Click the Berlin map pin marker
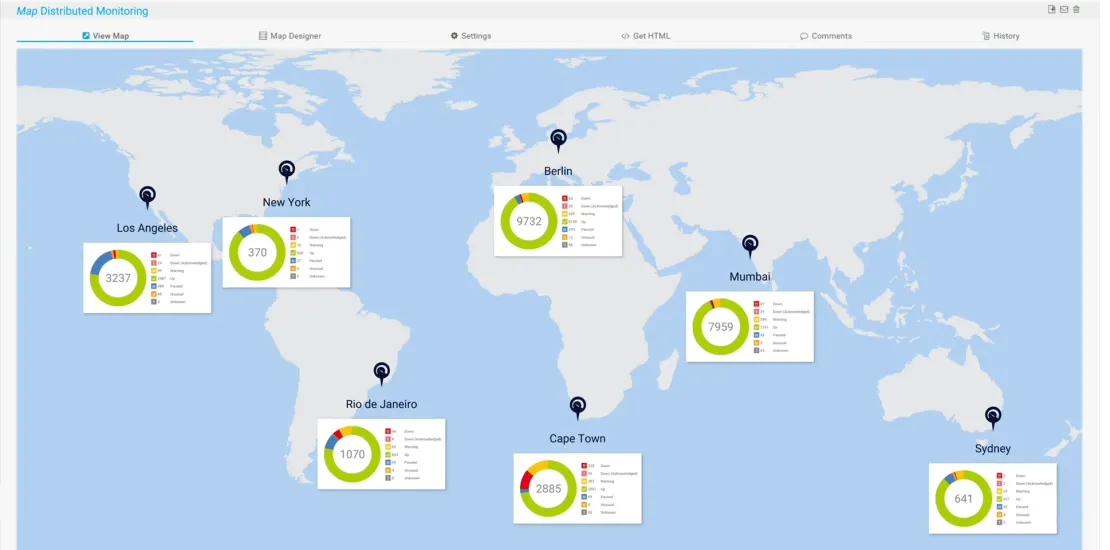The width and height of the screenshot is (1110, 550). coord(558,140)
